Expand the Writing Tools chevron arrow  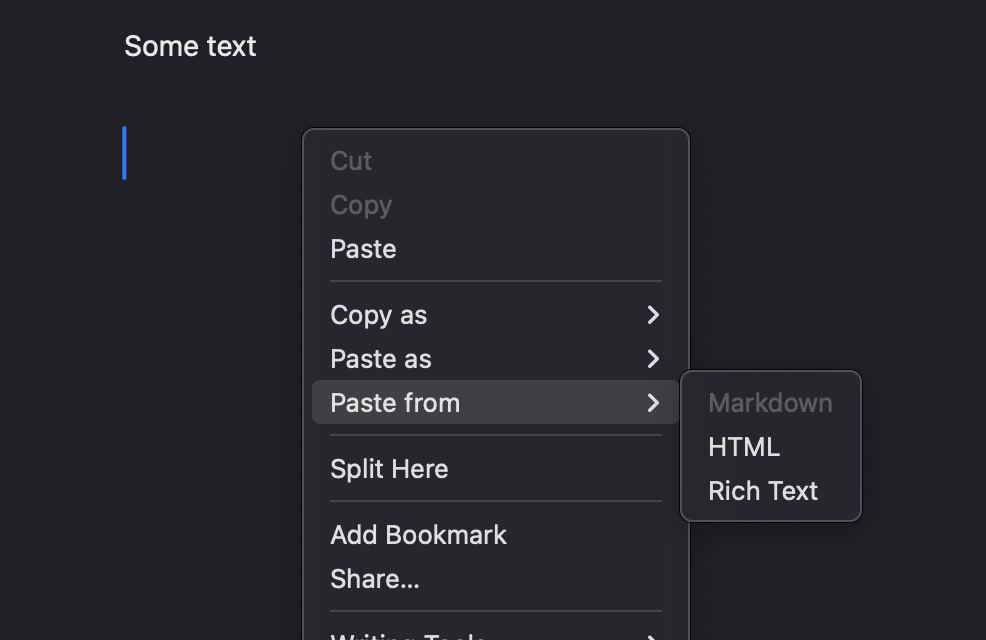pos(653,635)
